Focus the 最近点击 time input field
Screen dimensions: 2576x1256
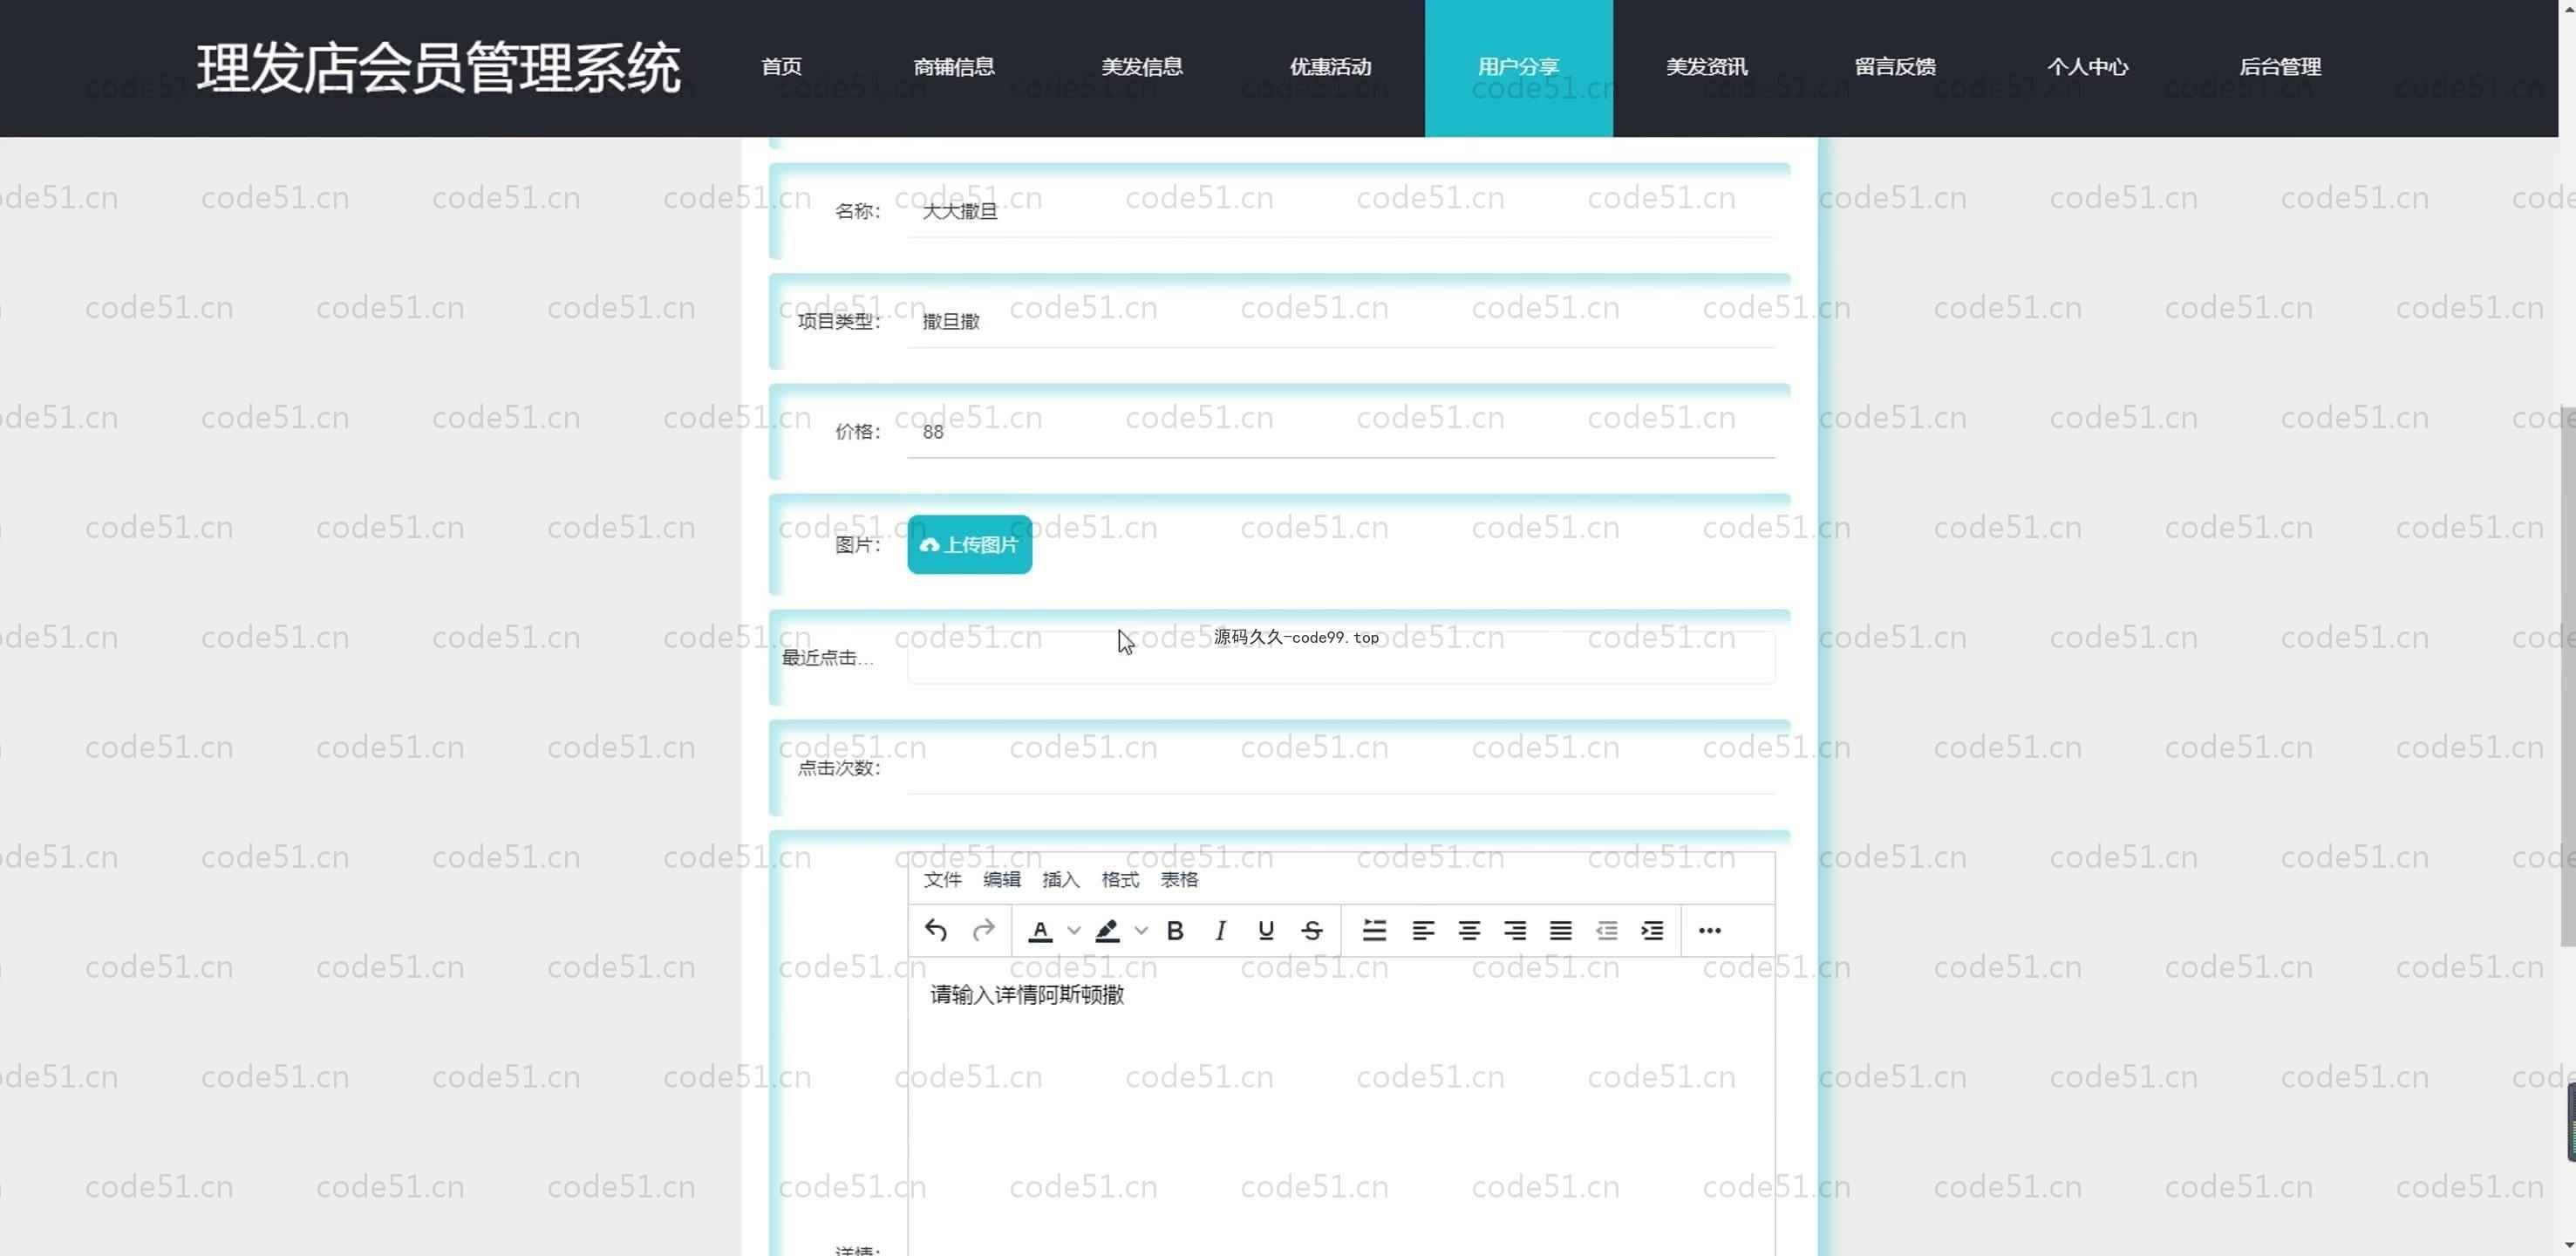pyautogui.click(x=1341, y=657)
